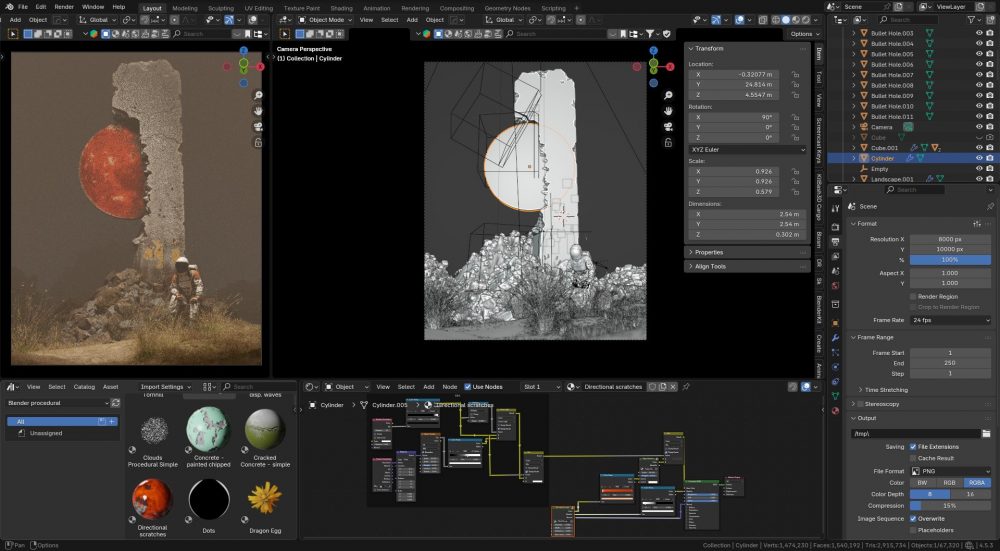Image resolution: width=1000 pixels, height=551 pixels.
Task: Click the Dragon Egg material thumbnail
Action: 265,498
